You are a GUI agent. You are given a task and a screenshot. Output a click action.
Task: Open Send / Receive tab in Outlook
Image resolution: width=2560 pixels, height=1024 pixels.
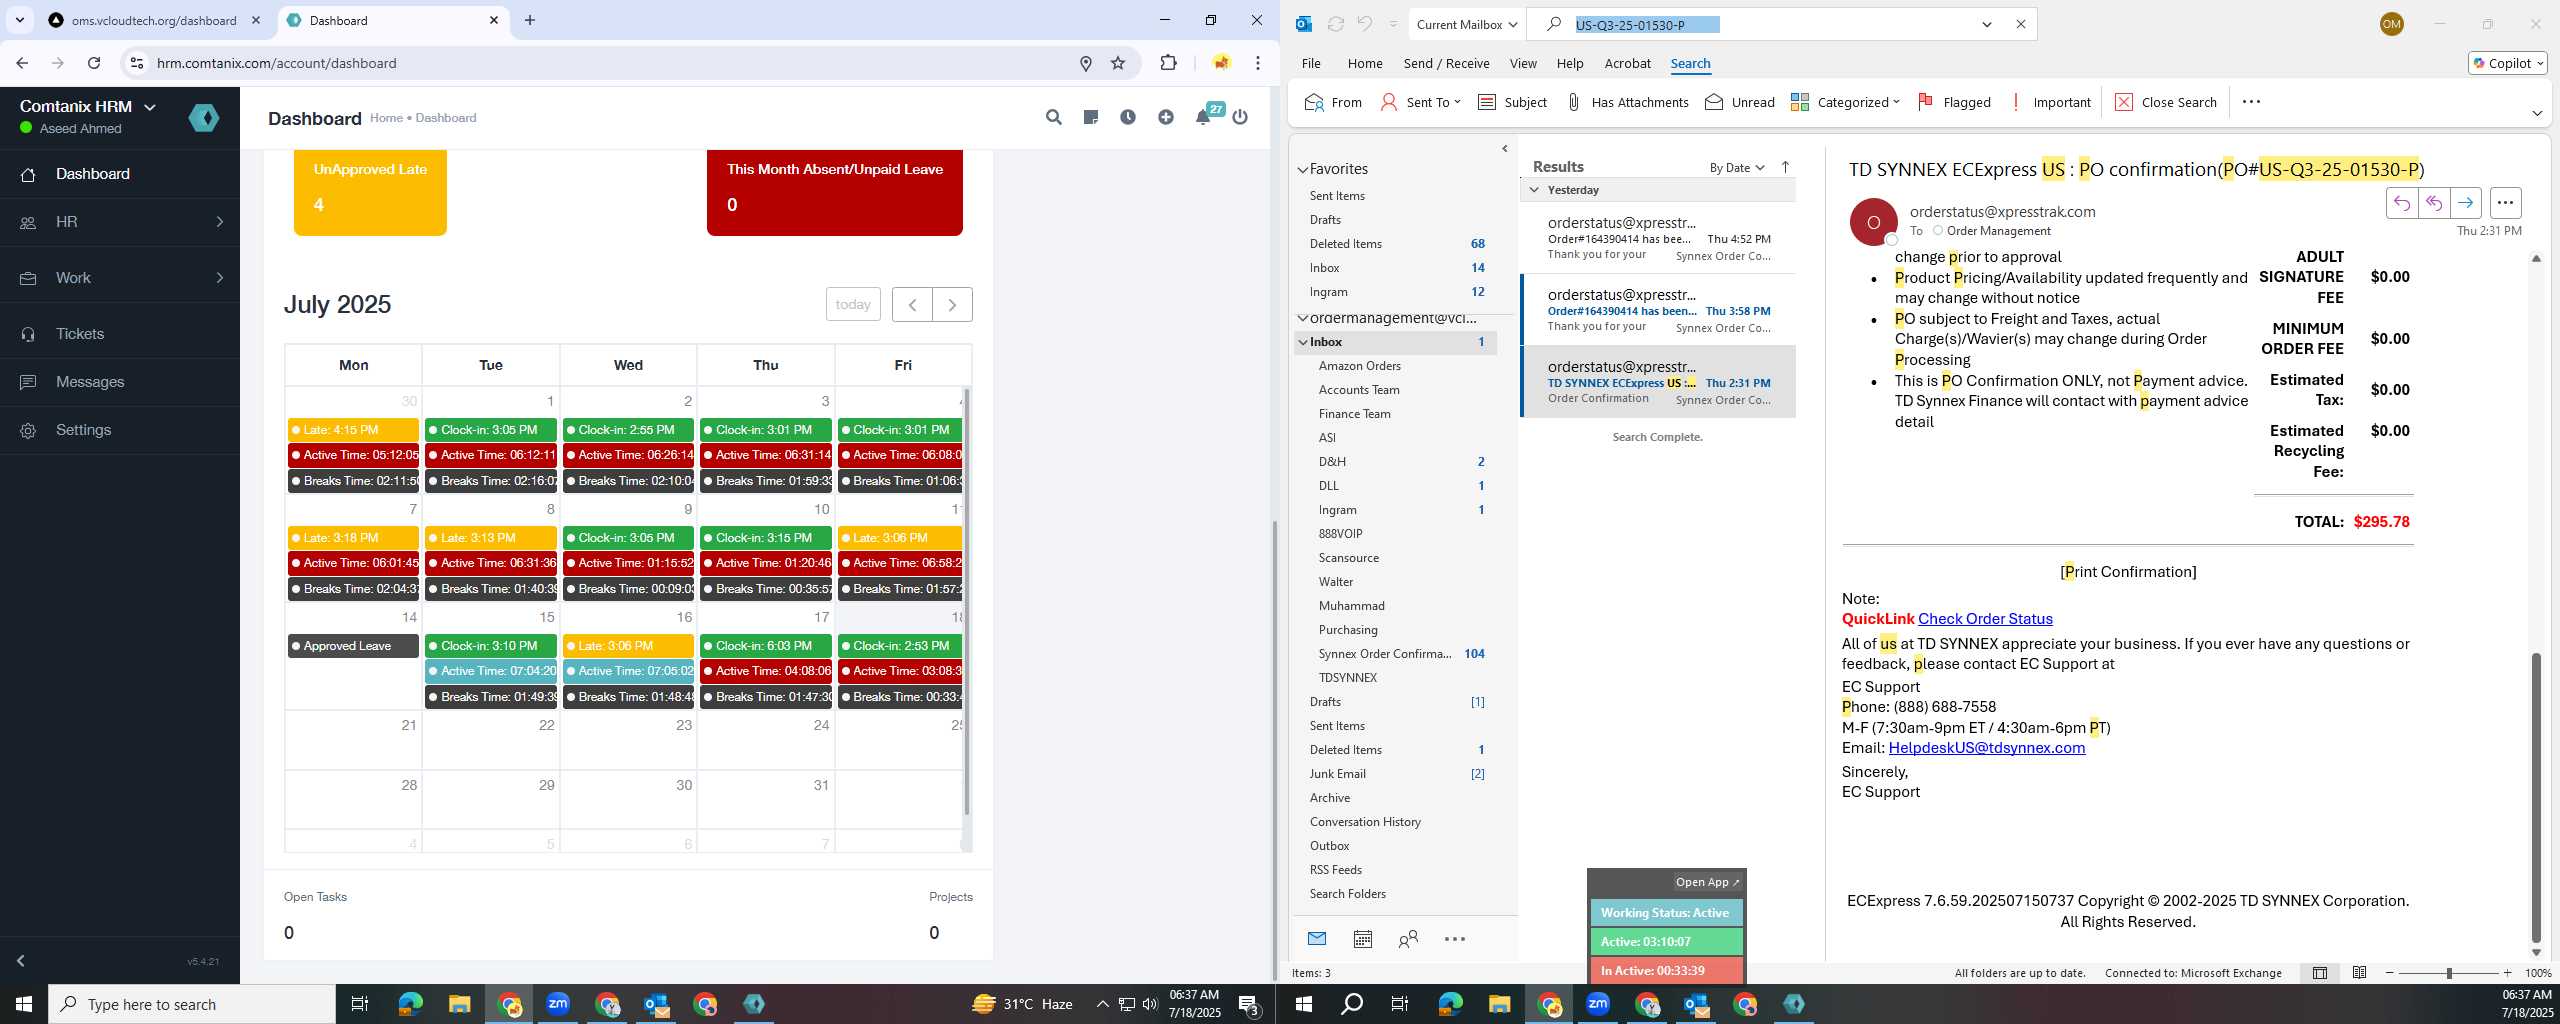click(x=1446, y=63)
